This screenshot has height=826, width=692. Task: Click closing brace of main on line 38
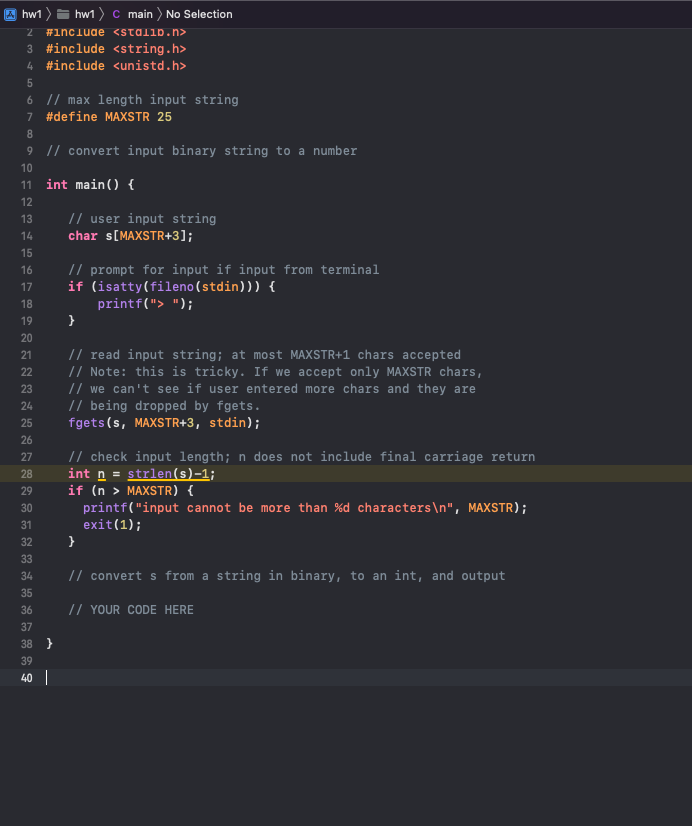click(x=50, y=644)
